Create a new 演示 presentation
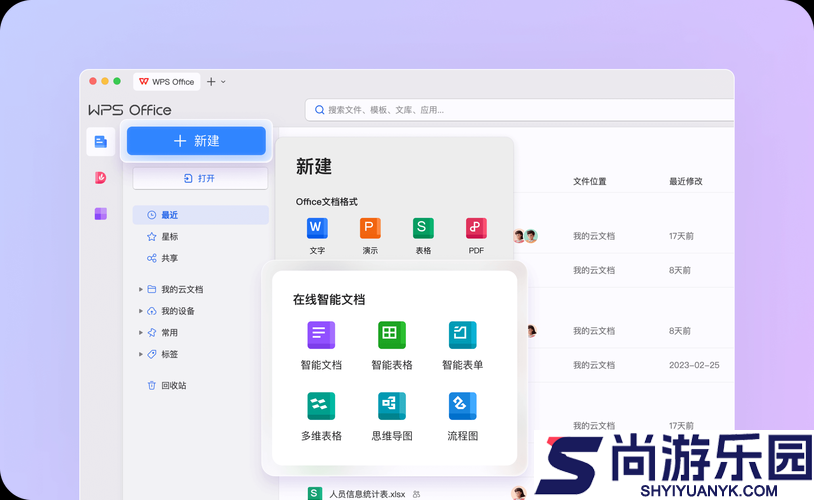814x500 pixels. [x=370, y=236]
